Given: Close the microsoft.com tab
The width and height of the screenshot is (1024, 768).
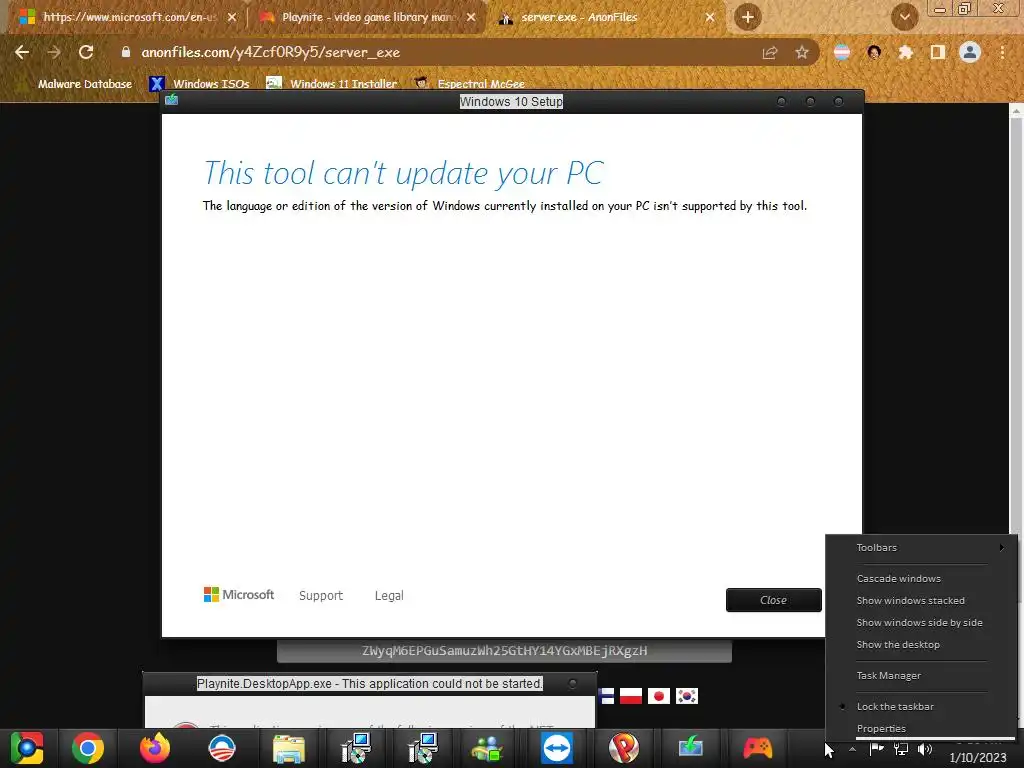Looking at the screenshot, I should pyautogui.click(x=232, y=18).
